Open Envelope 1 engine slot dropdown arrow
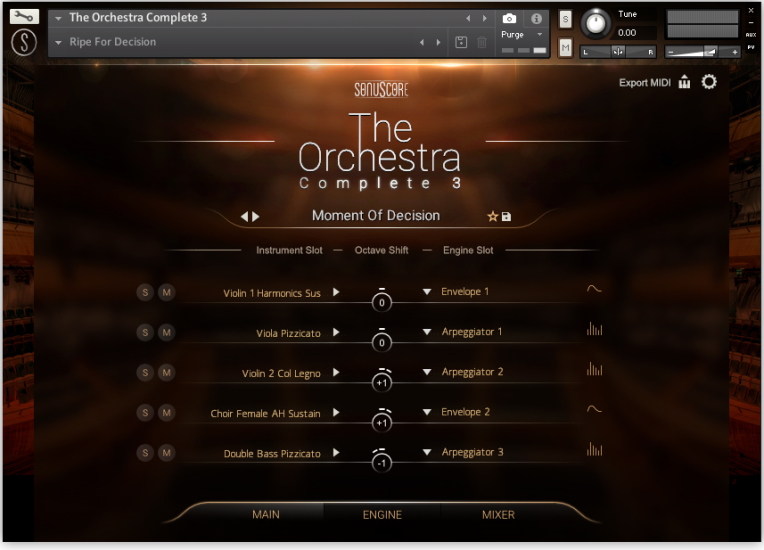Viewport: 764px width, 550px height. tap(427, 292)
